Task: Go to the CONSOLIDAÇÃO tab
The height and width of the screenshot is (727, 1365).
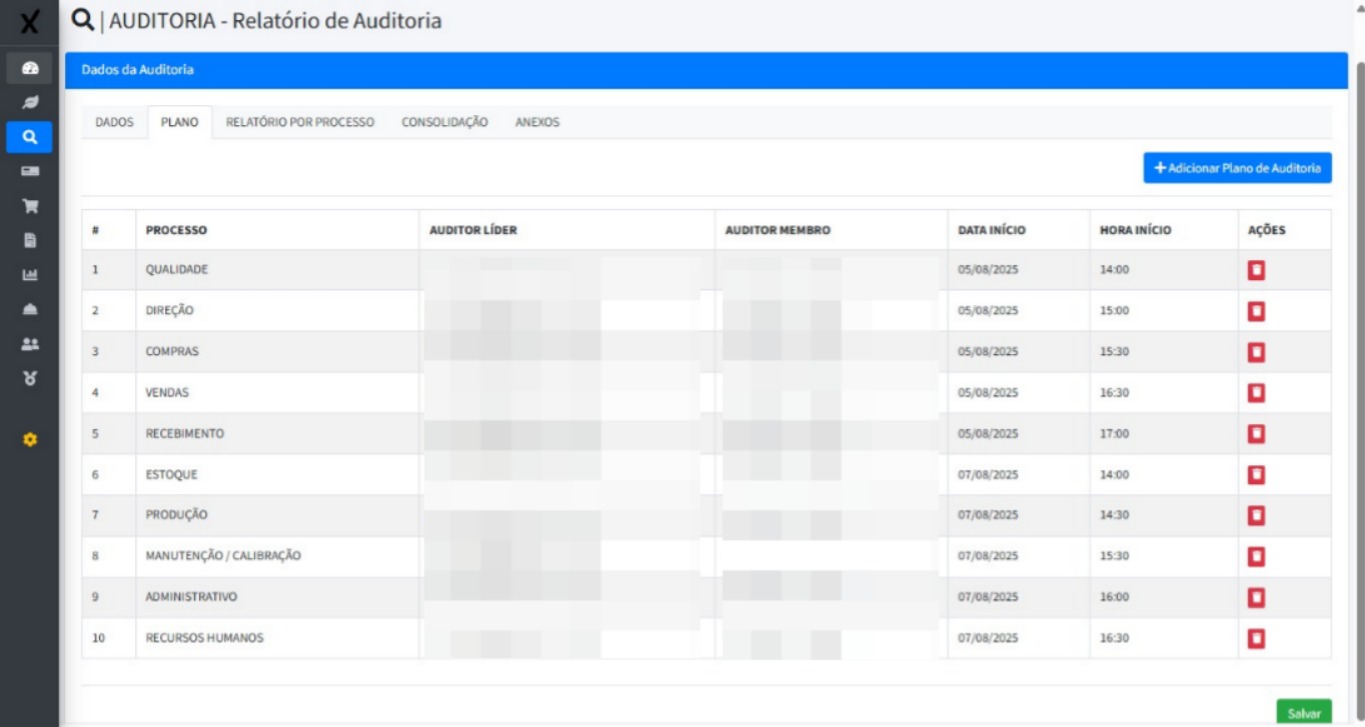Action: tap(444, 123)
